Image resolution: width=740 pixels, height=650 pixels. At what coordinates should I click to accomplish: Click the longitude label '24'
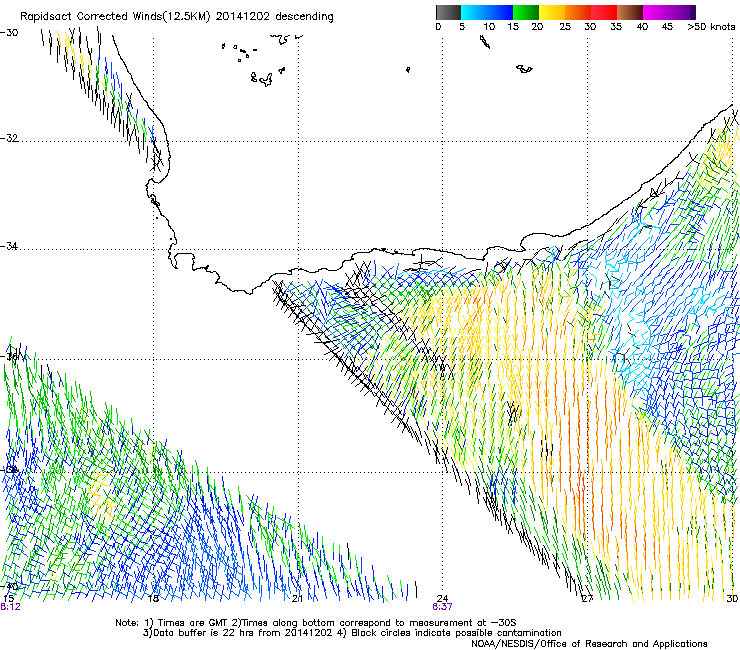click(x=442, y=599)
